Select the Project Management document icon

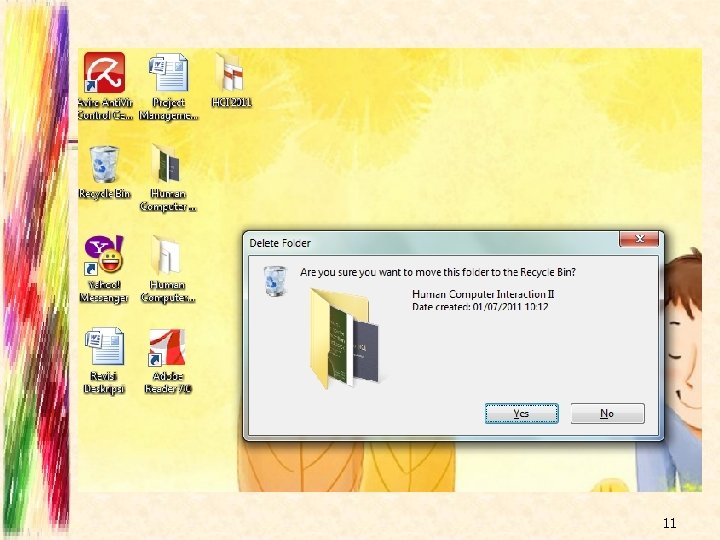point(169,73)
